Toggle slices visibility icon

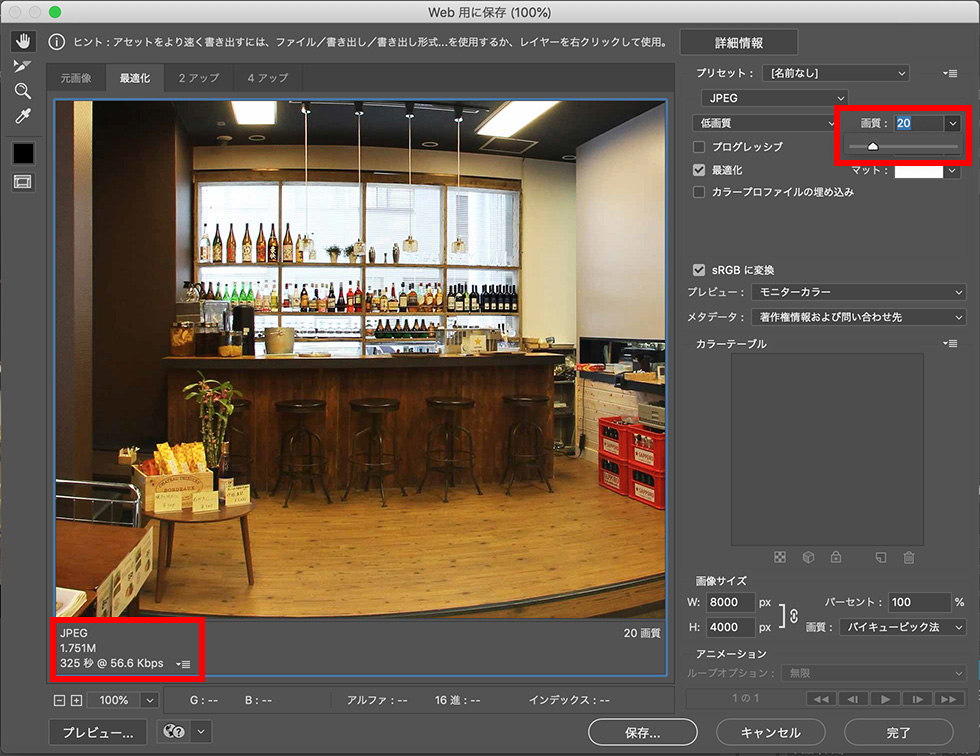(22, 182)
